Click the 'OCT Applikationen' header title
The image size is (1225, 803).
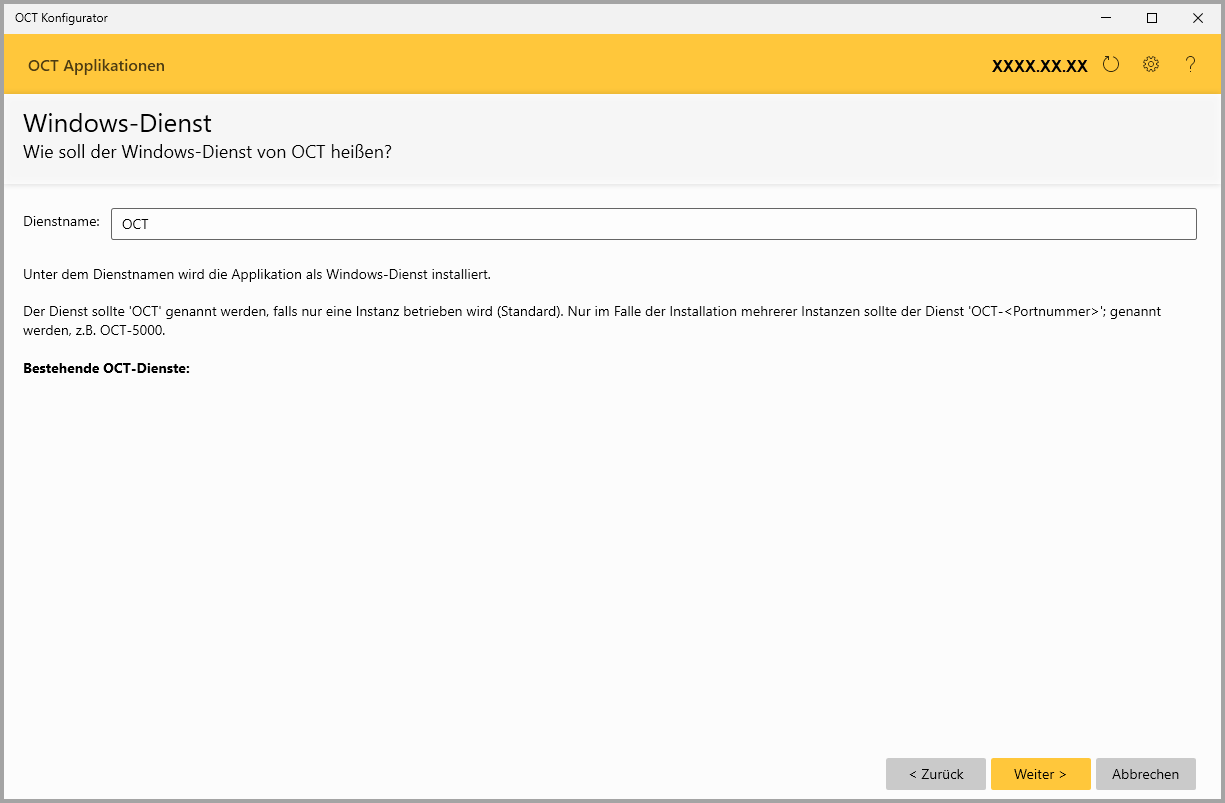click(x=96, y=66)
